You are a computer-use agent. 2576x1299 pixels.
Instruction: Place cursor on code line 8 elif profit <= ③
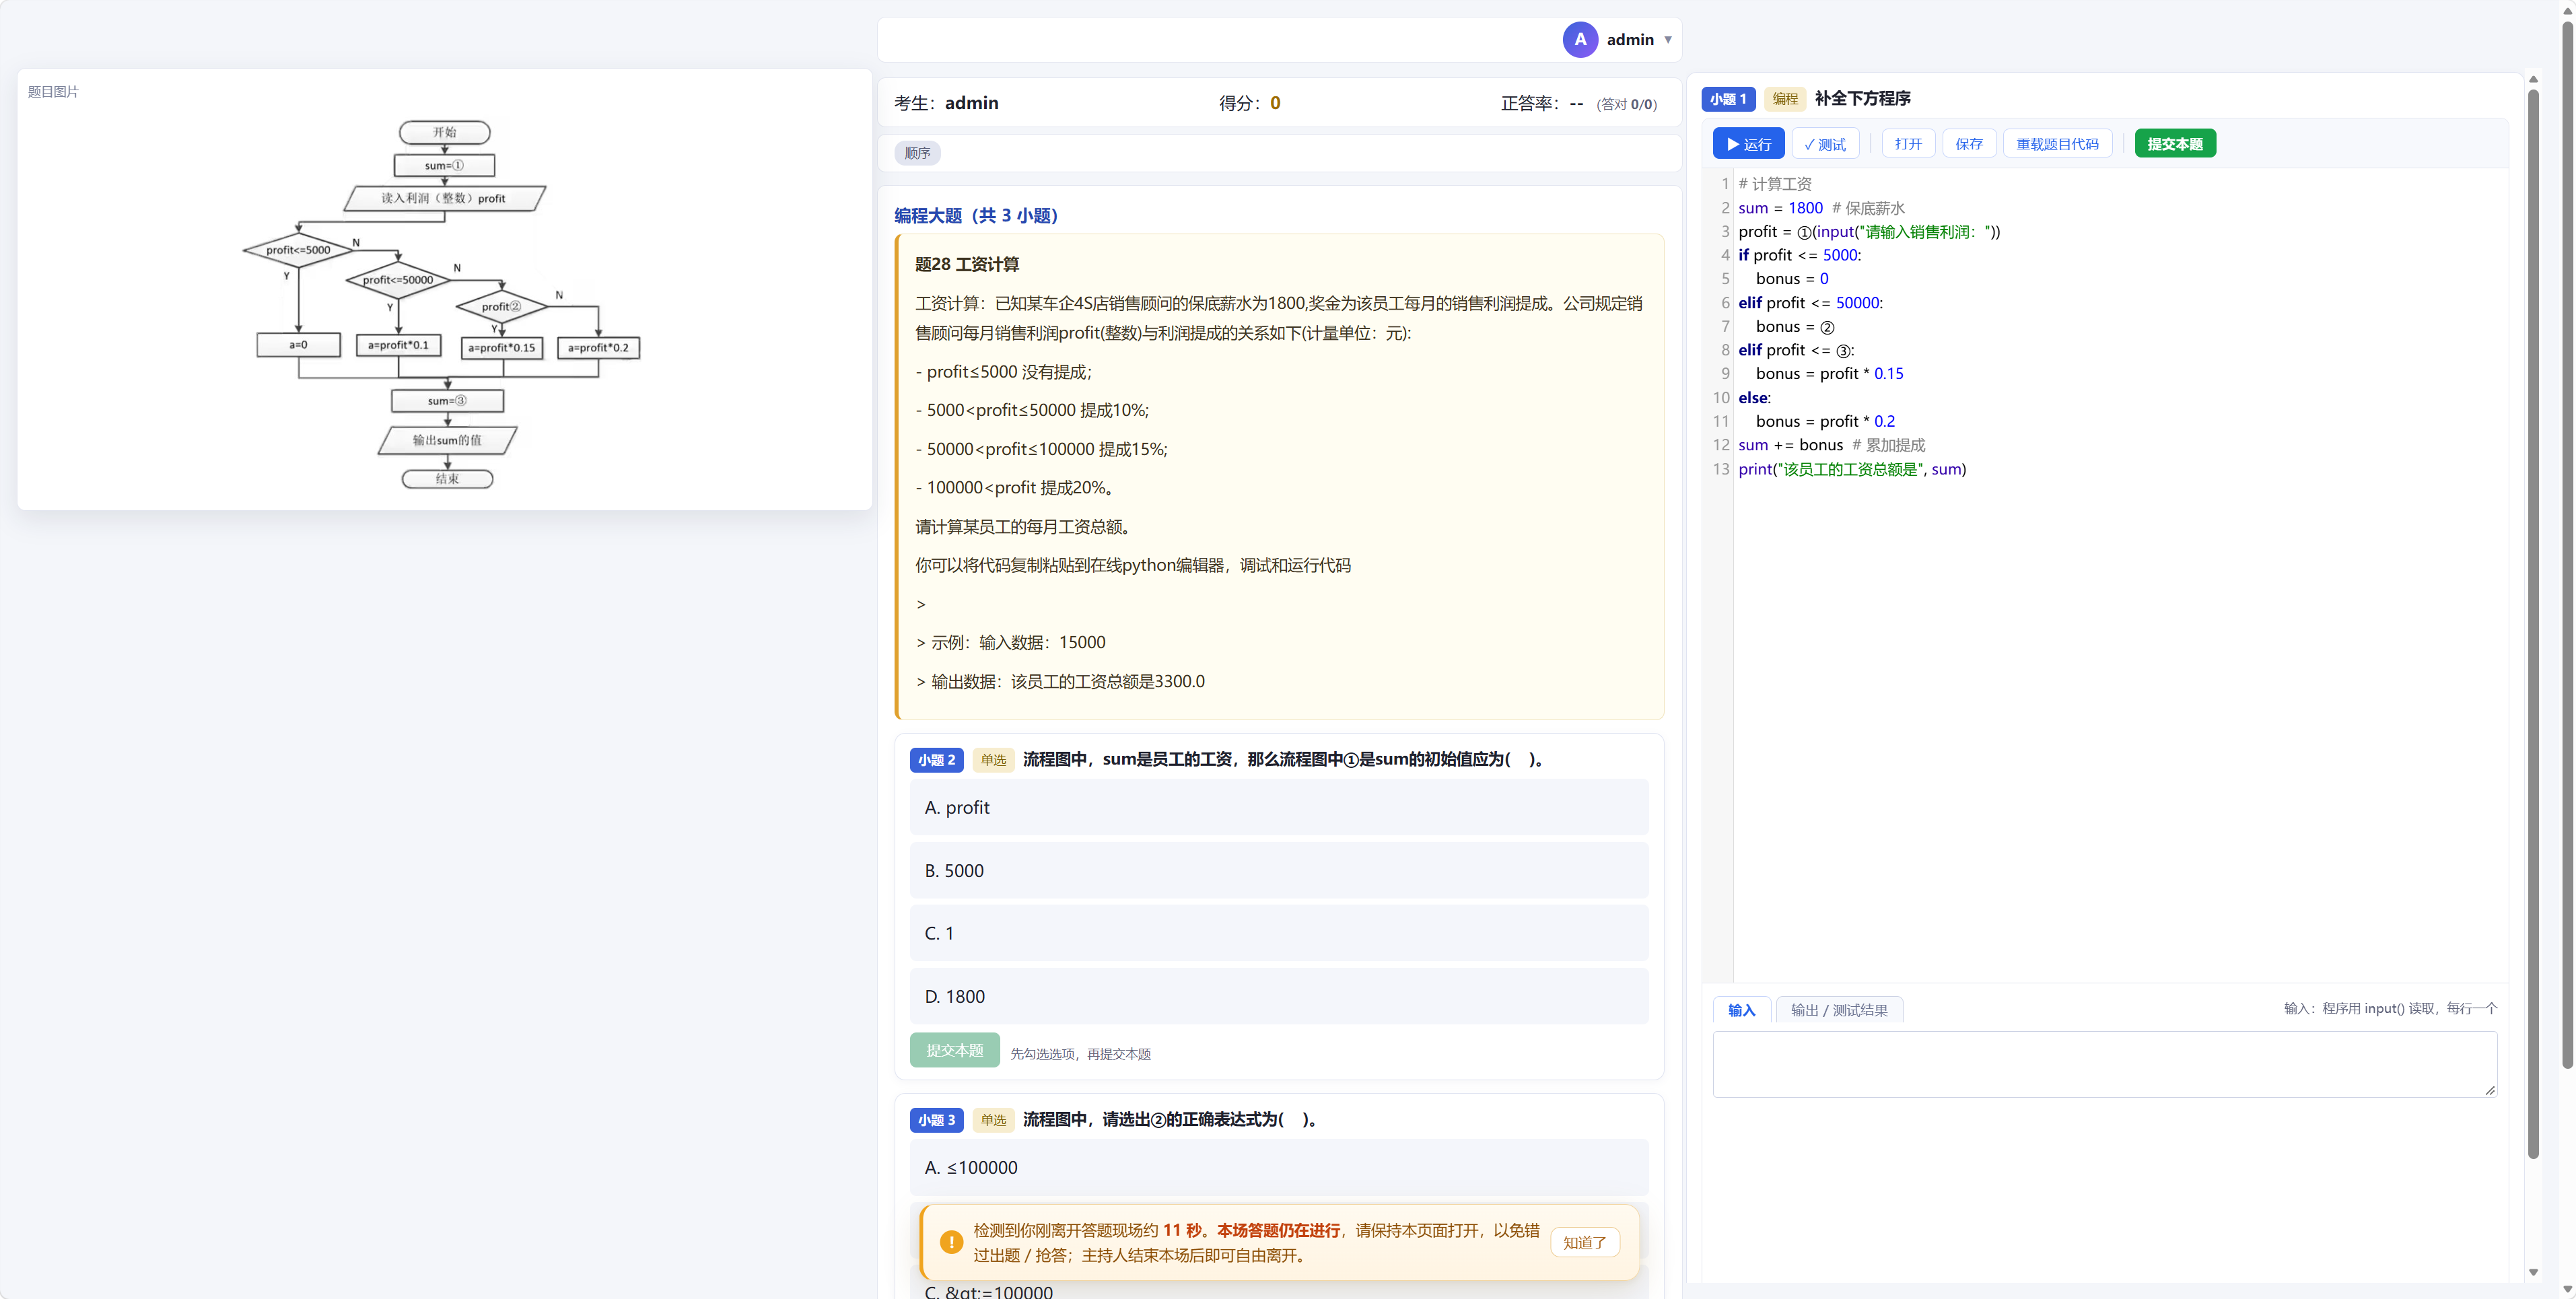click(1796, 350)
